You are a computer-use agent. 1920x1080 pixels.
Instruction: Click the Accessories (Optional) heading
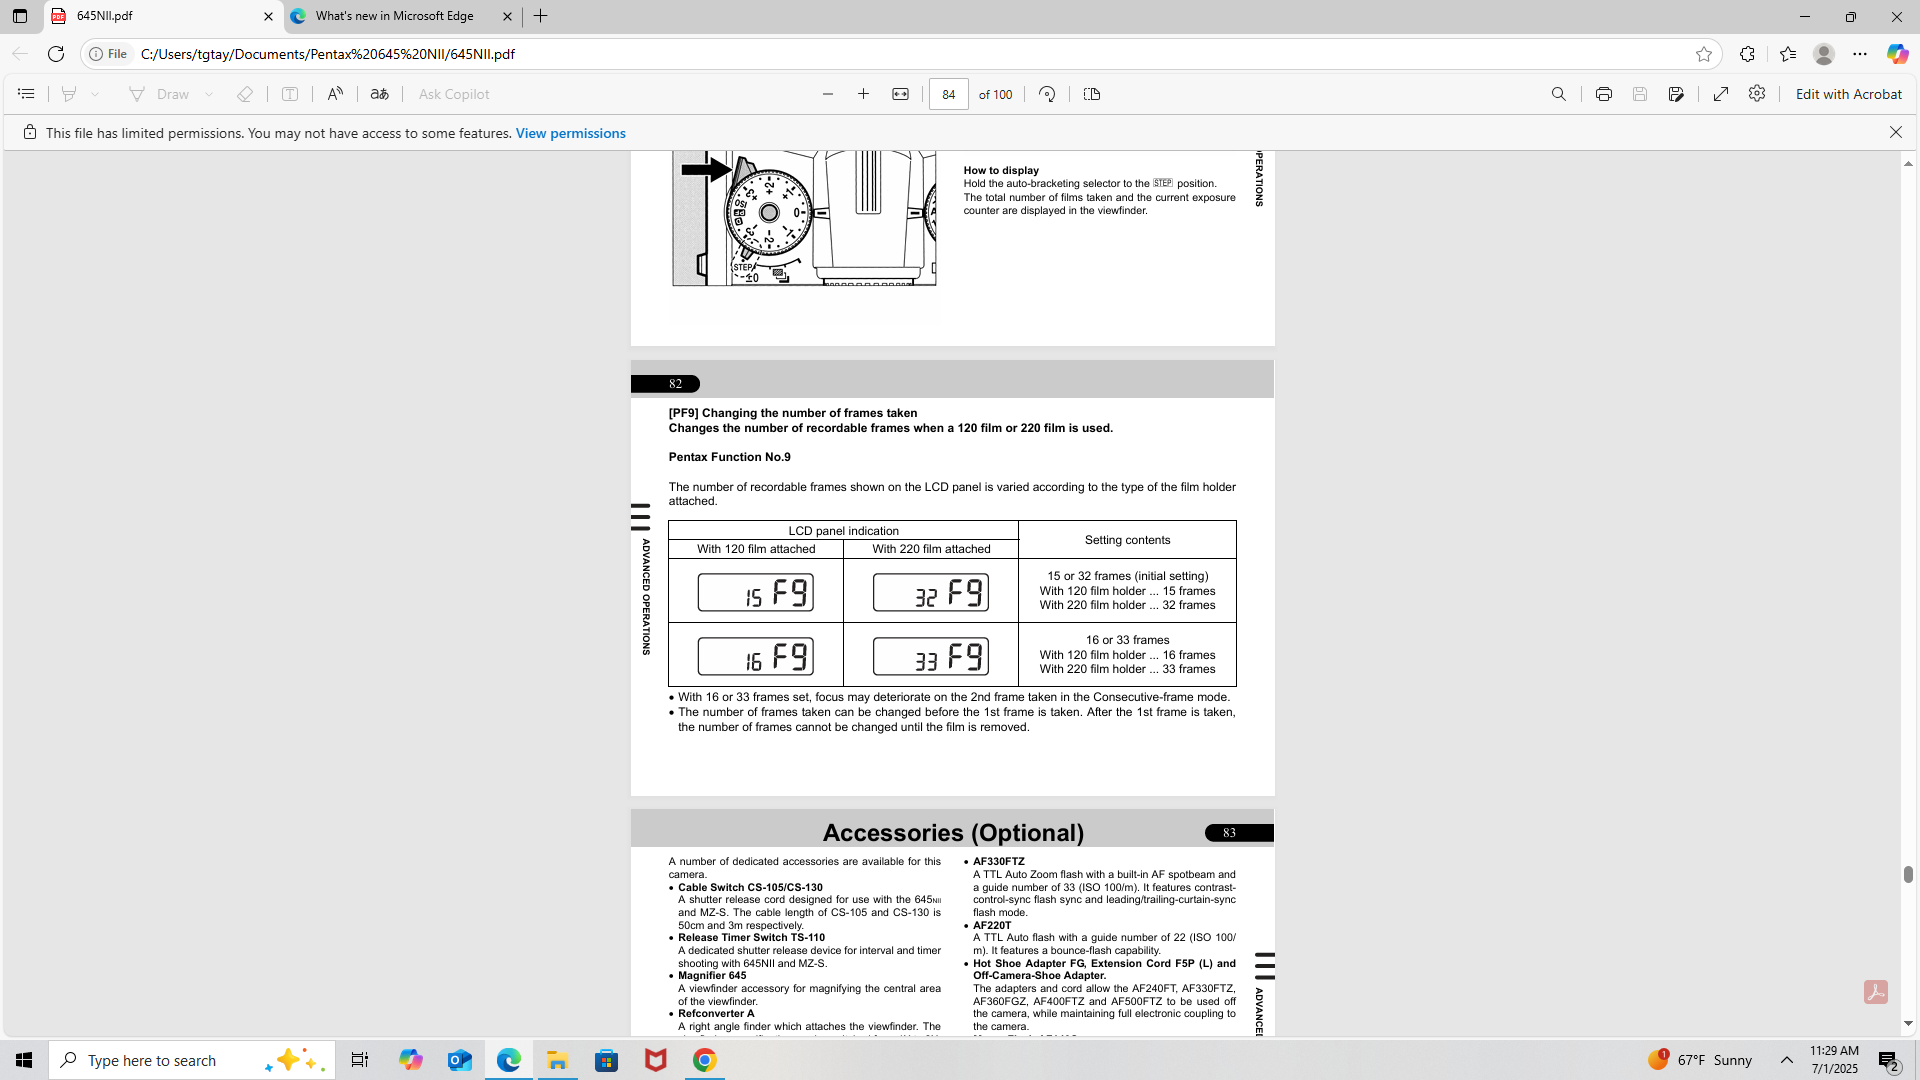pyautogui.click(x=953, y=833)
